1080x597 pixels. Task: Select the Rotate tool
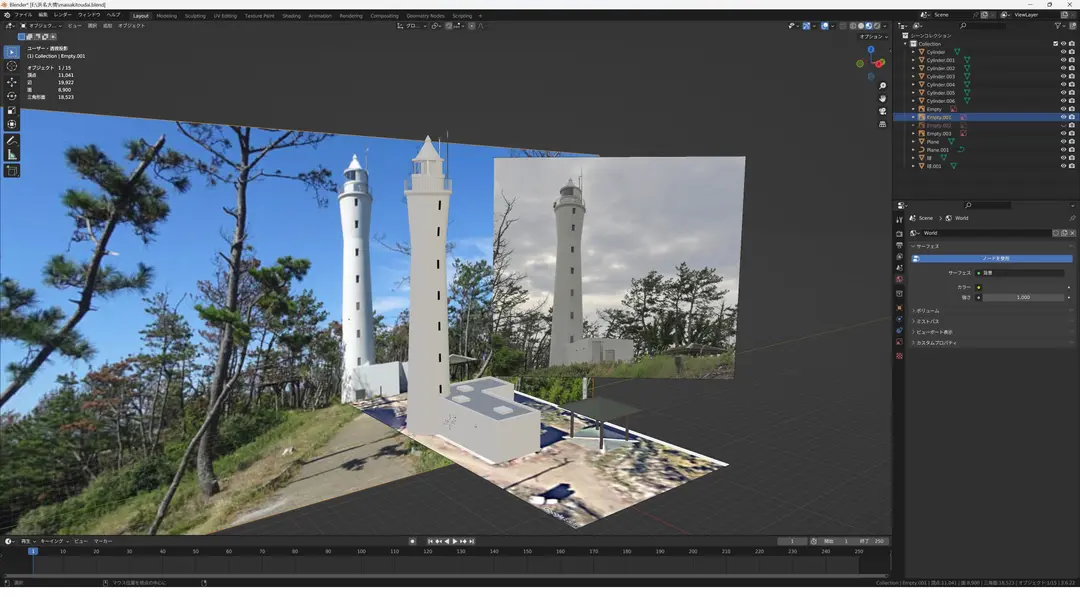point(12,96)
